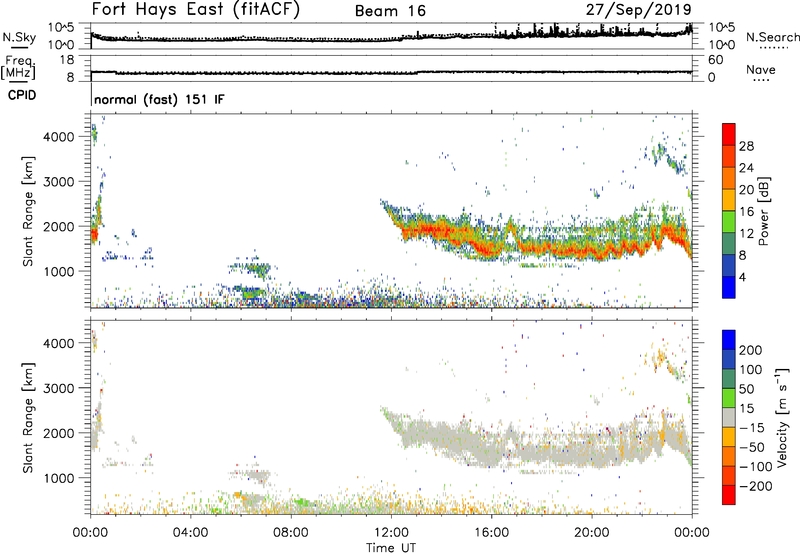This screenshot has width=800, height=554.
Task: Click the '-50' value on Velocity colorbar
Action: tap(752, 447)
